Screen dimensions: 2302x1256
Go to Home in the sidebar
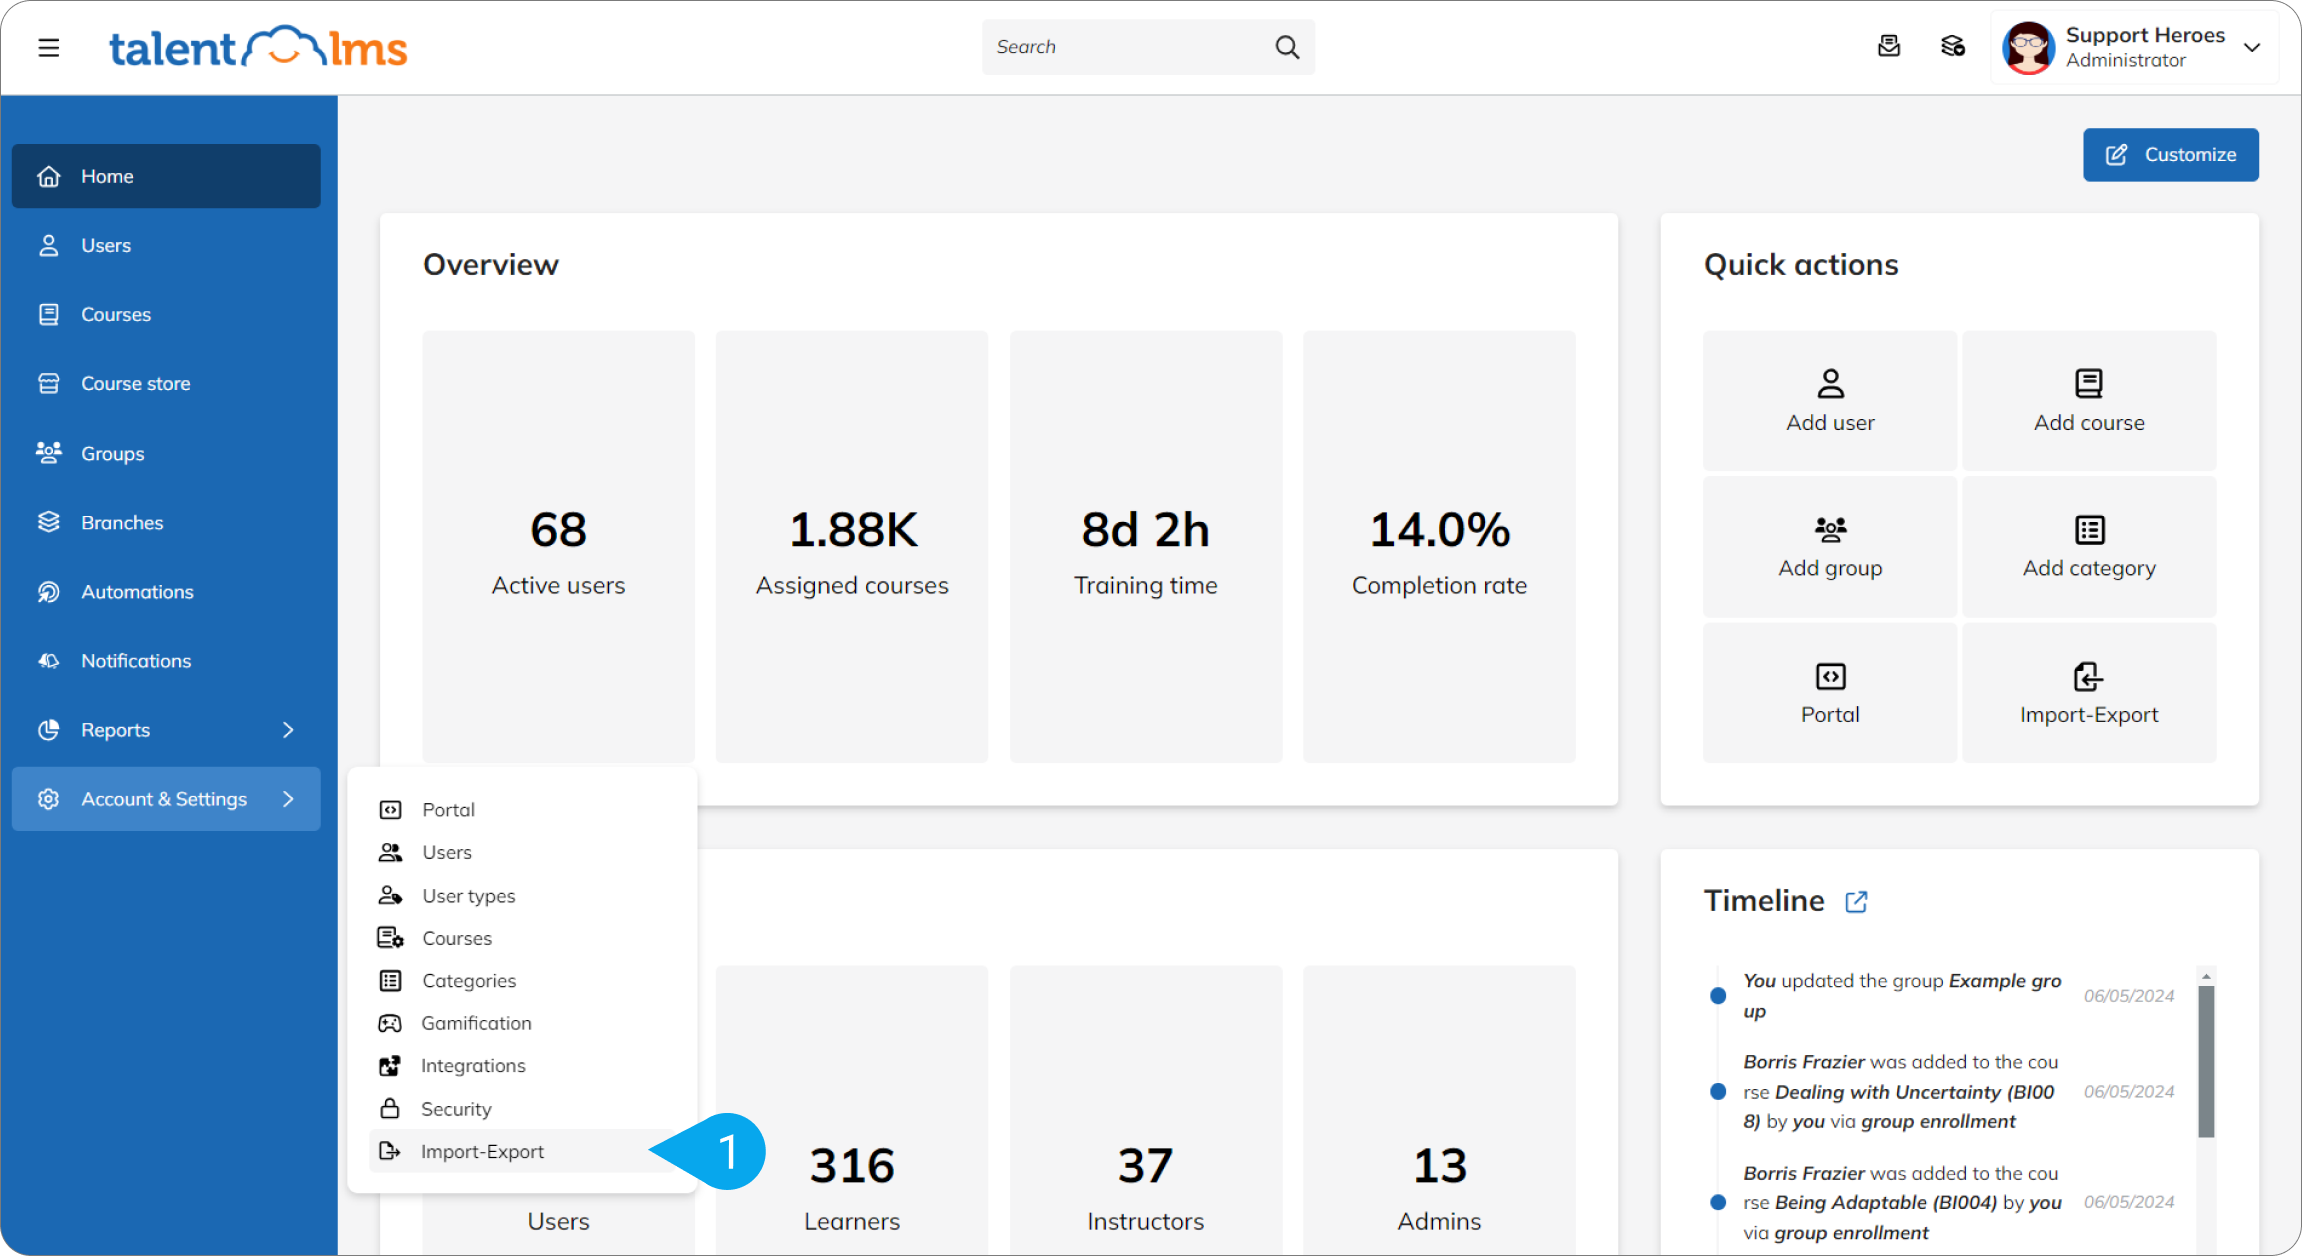coord(166,176)
